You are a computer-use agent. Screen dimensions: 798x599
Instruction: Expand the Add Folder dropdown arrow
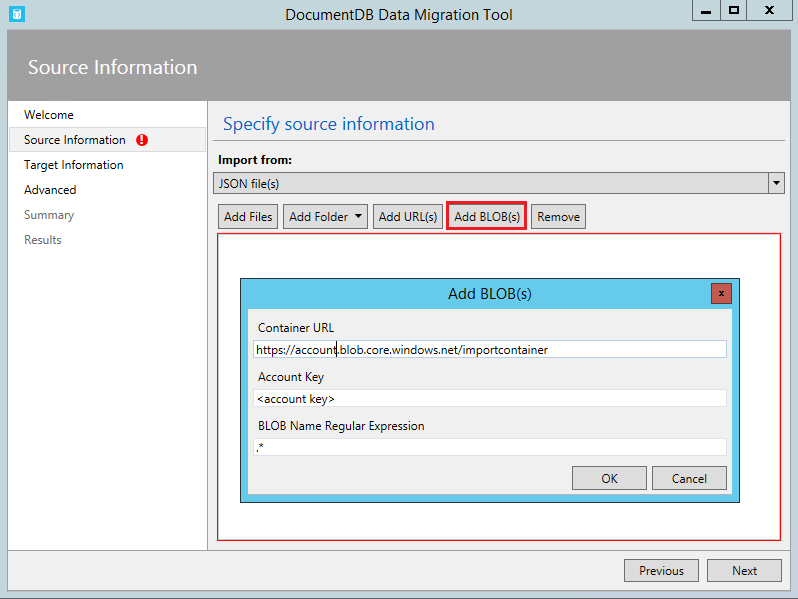pyautogui.click(x=358, y=217)
